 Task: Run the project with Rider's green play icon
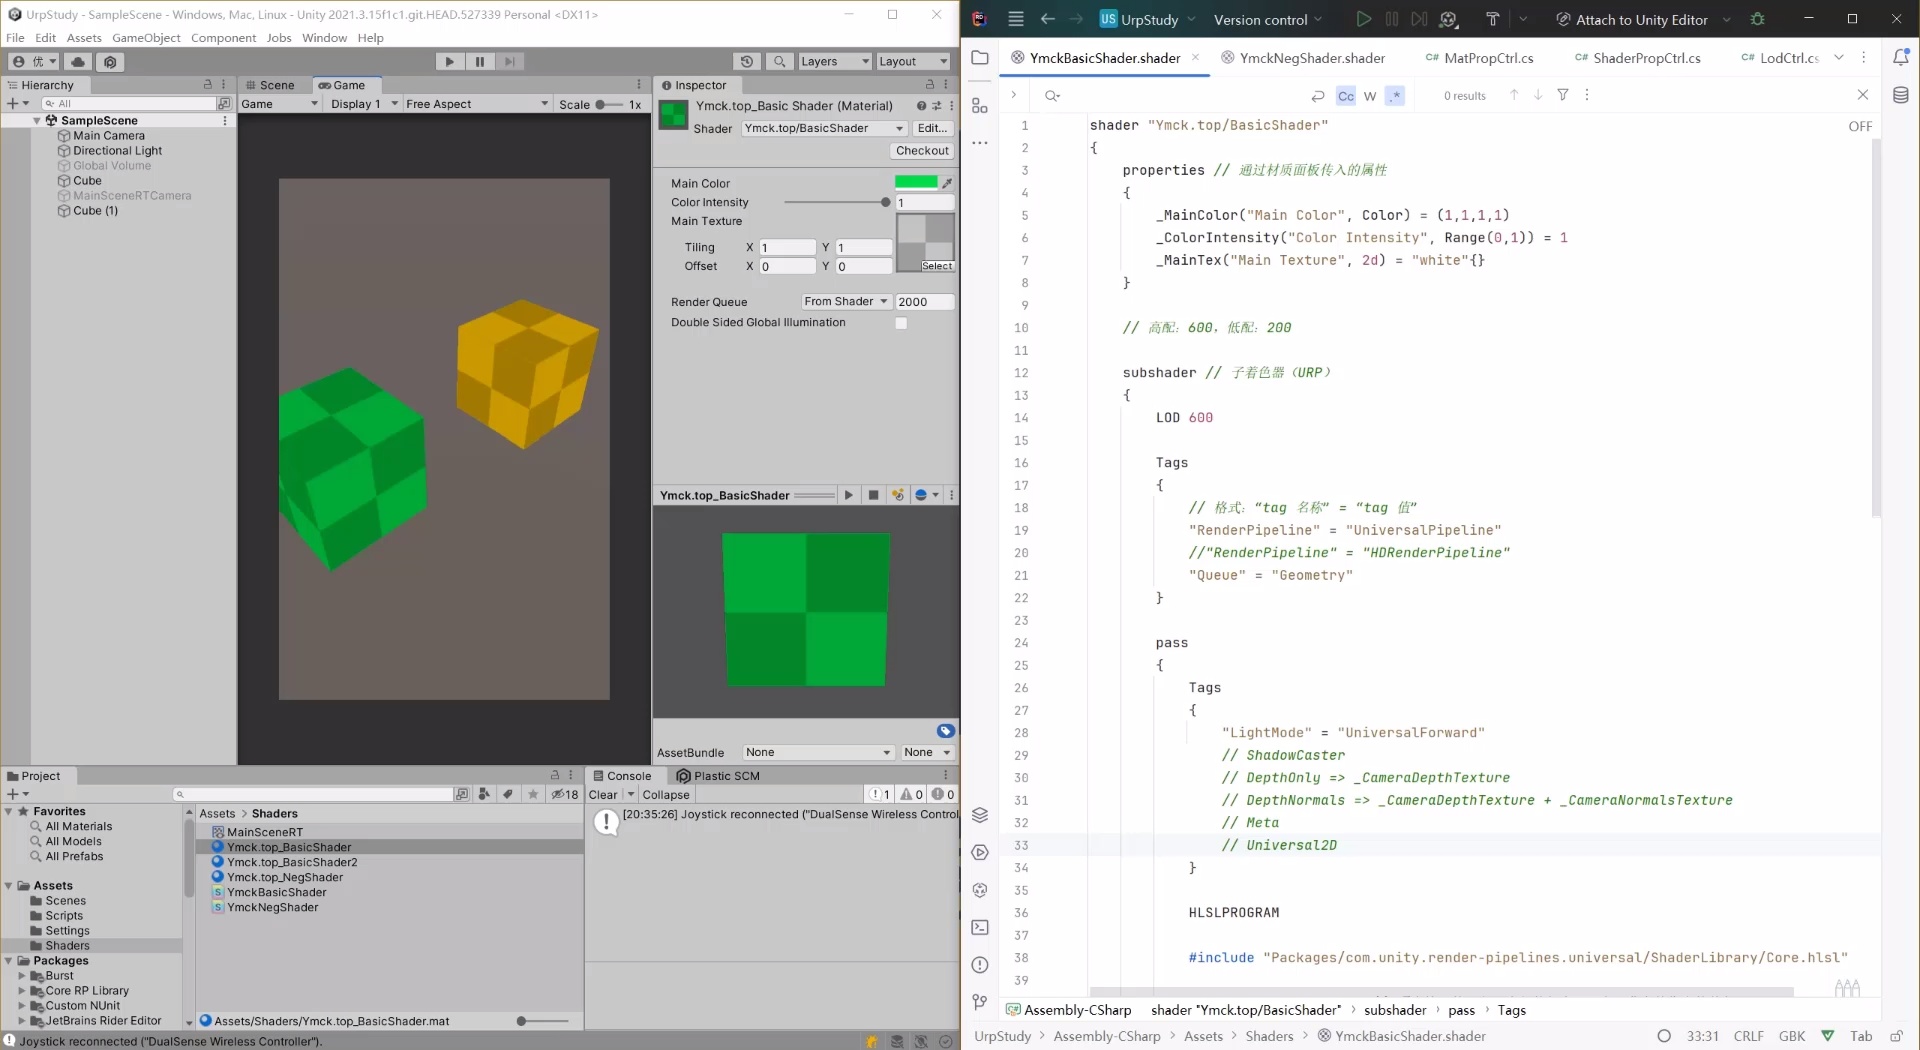pos(1363,19)
